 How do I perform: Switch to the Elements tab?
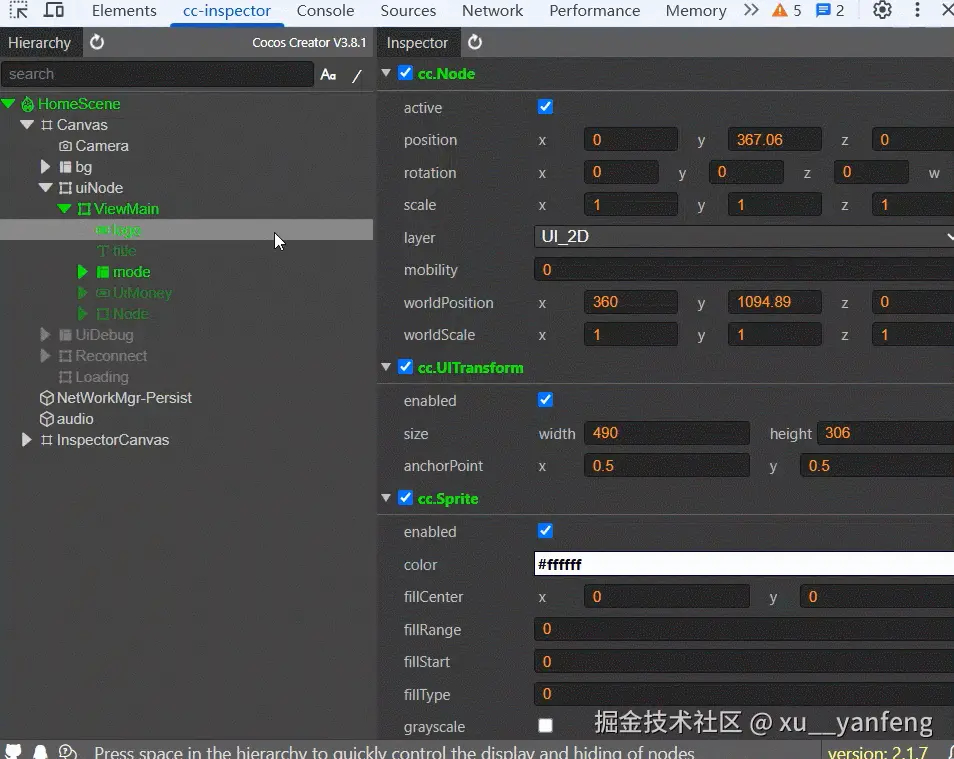124,10
